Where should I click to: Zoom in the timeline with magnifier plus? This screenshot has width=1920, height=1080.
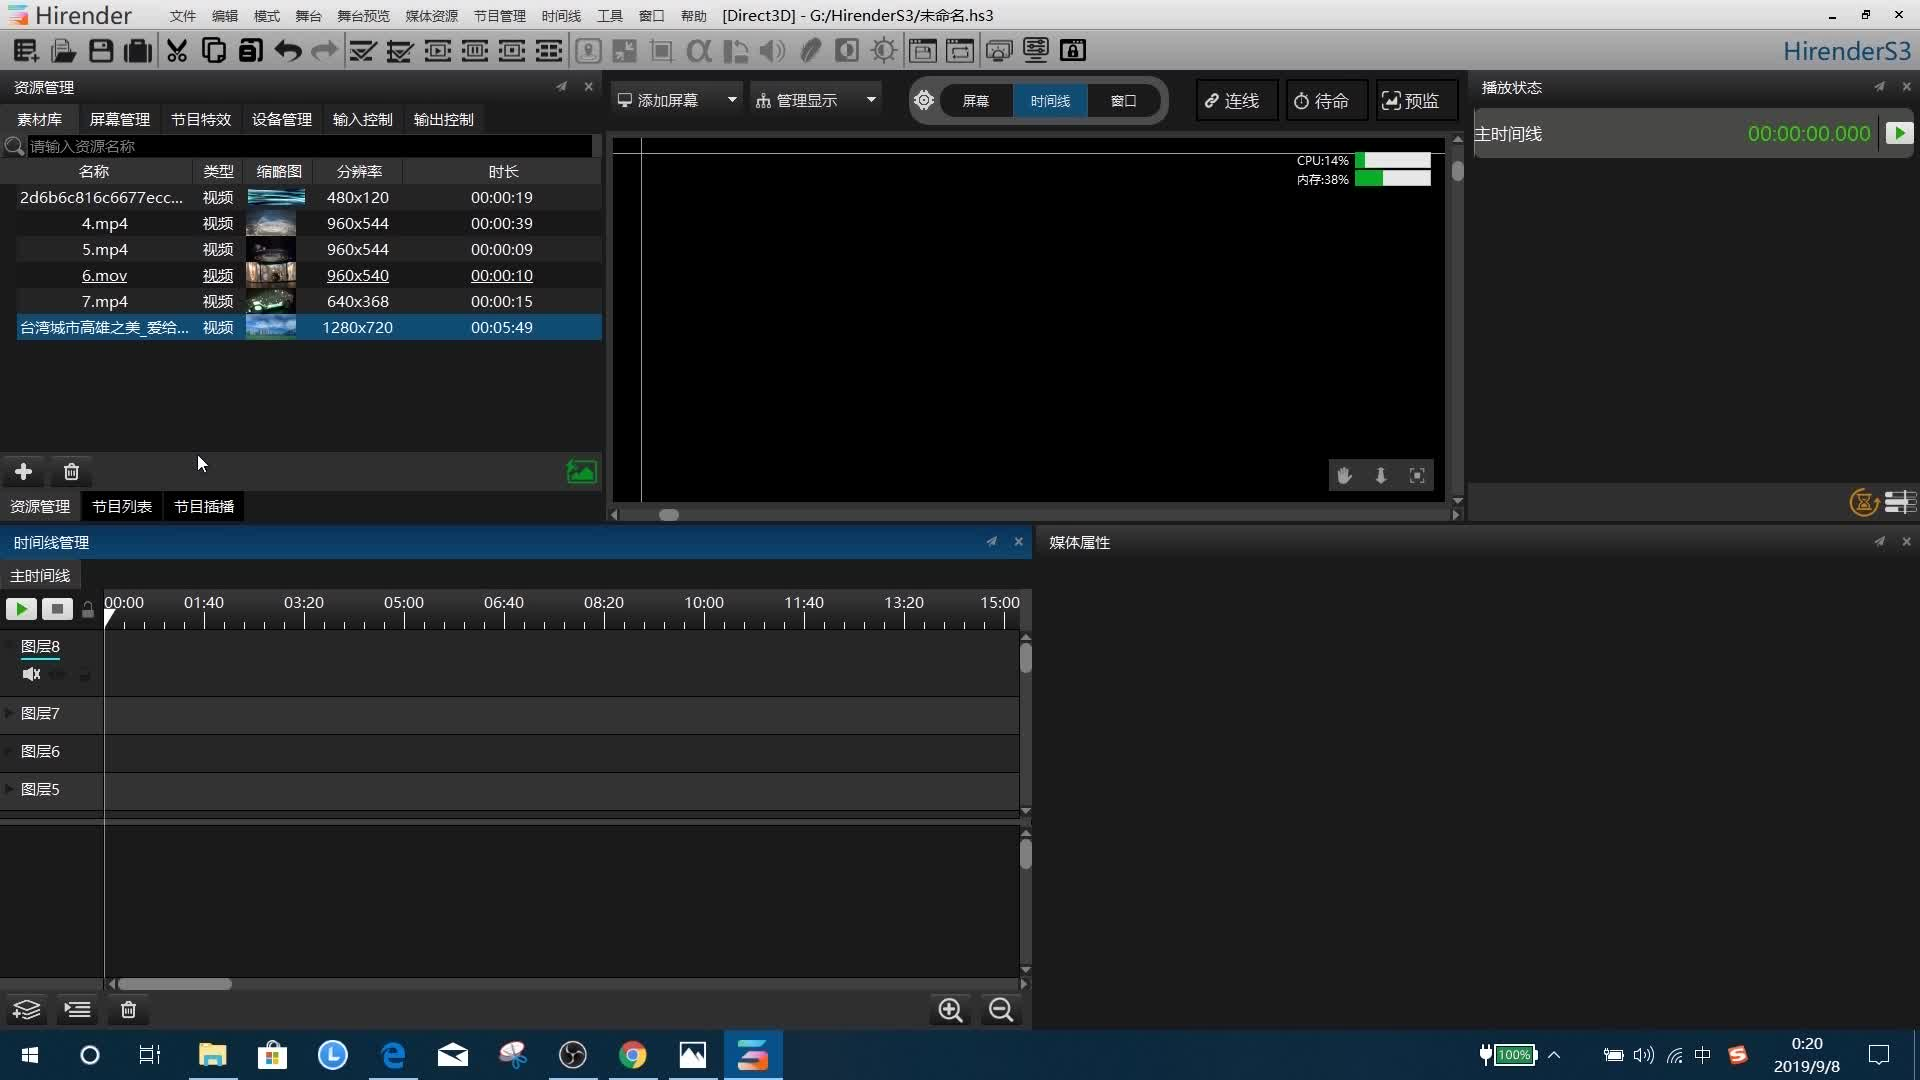point(950,1010)
